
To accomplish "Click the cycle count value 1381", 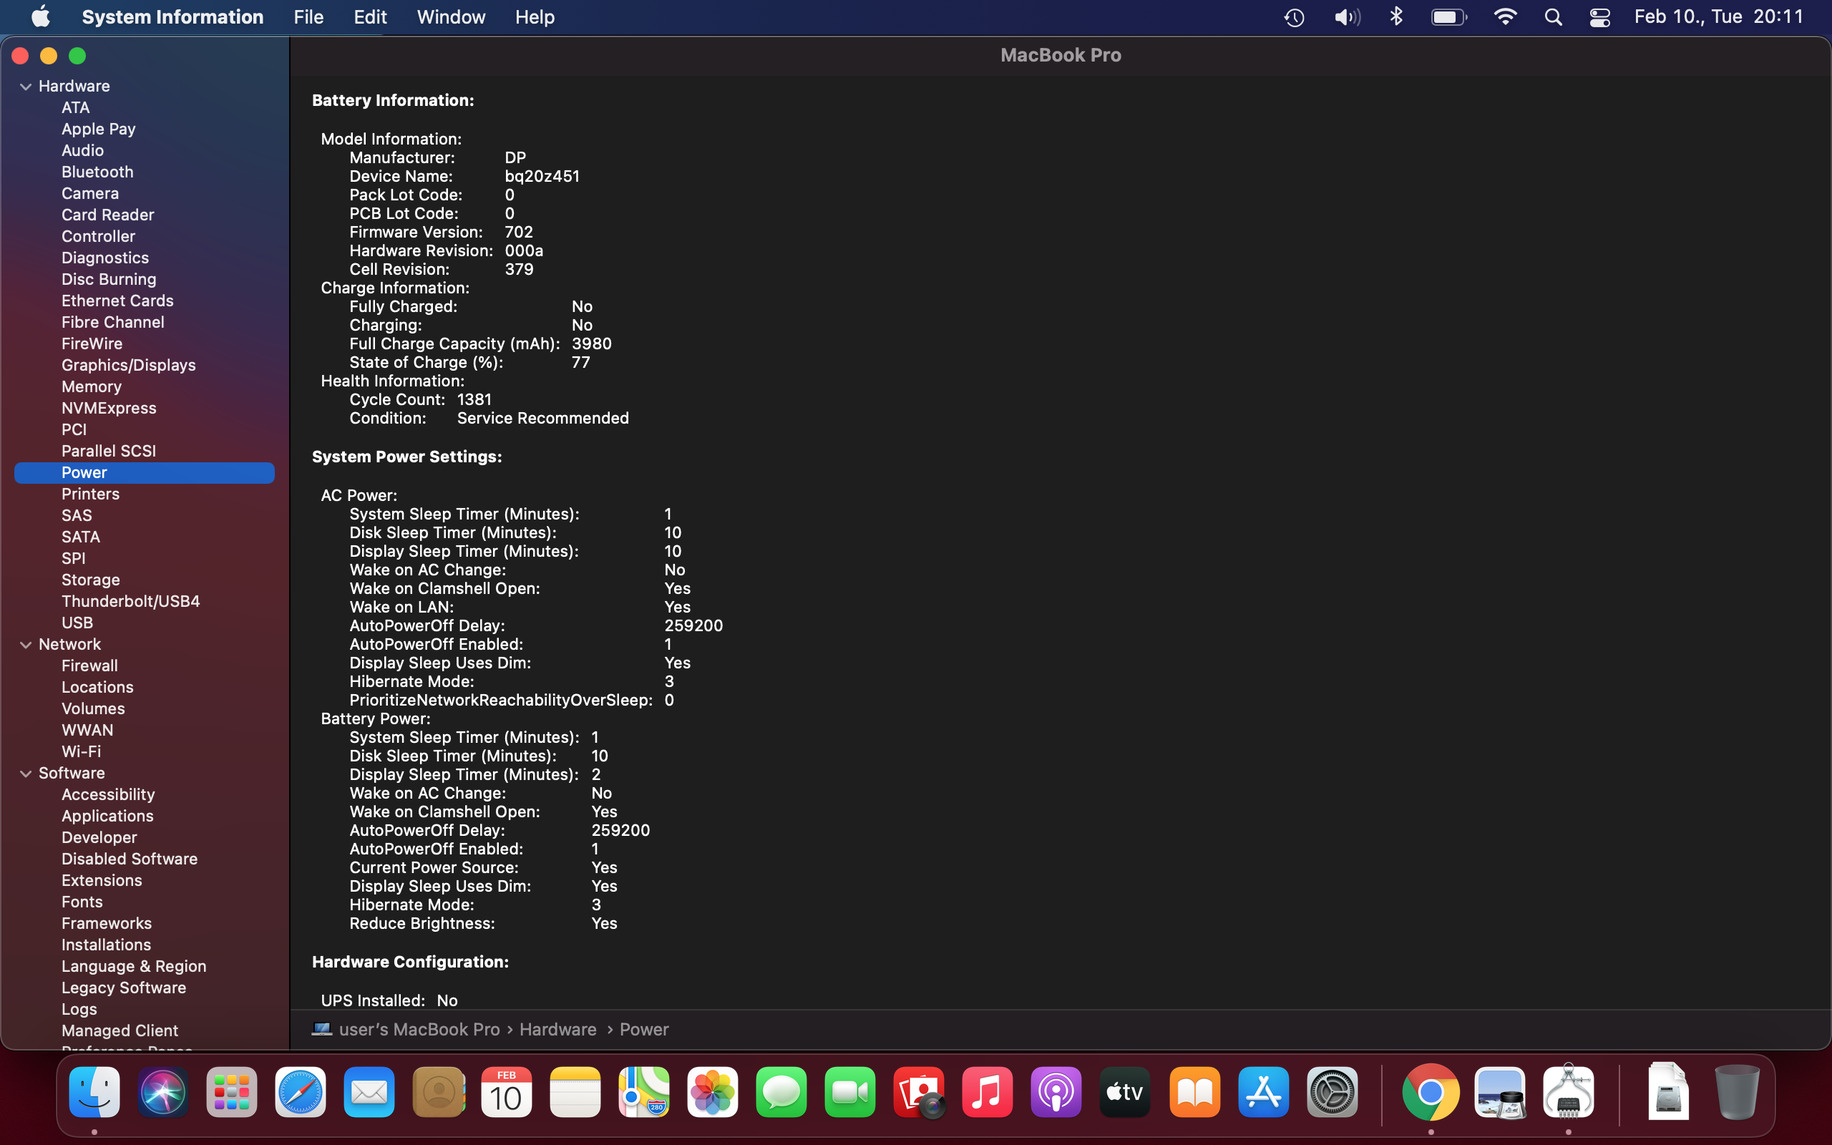I will (x=474, y=400).
